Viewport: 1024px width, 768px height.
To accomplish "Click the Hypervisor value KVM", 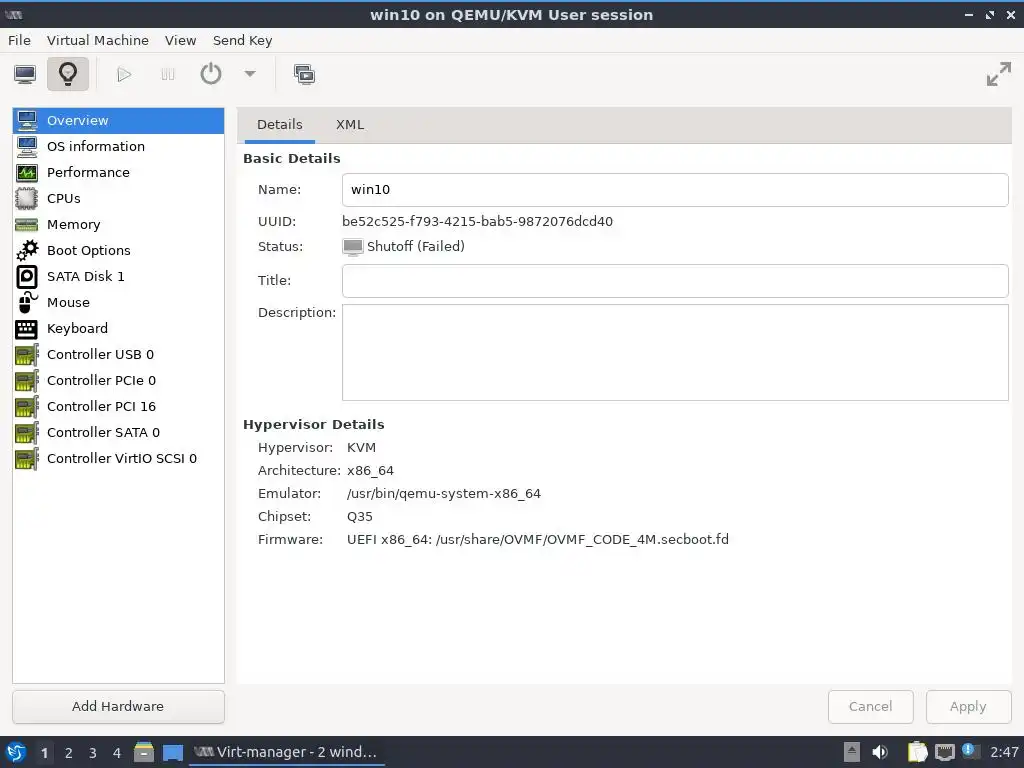I will (361, 448).
